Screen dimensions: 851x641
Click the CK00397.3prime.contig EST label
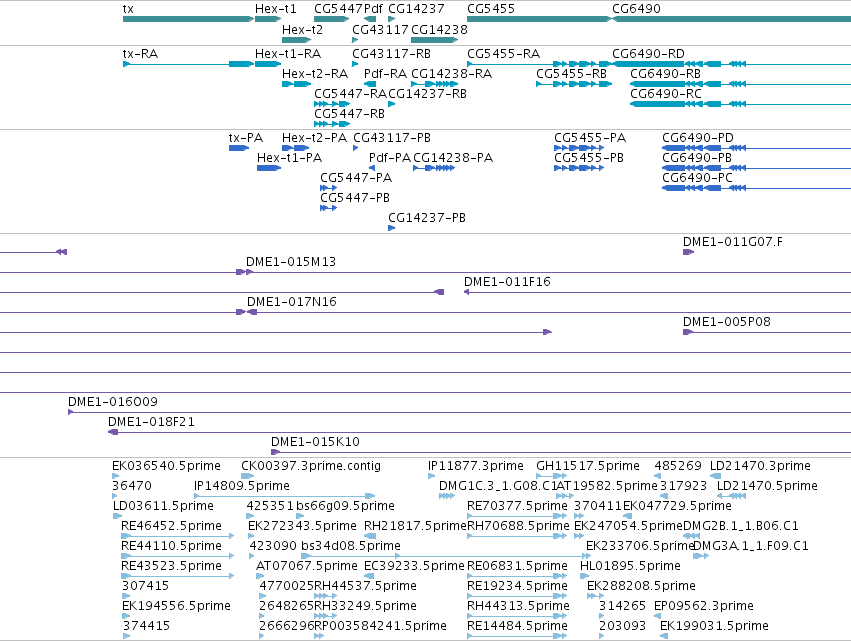click(x=311, y=466)
